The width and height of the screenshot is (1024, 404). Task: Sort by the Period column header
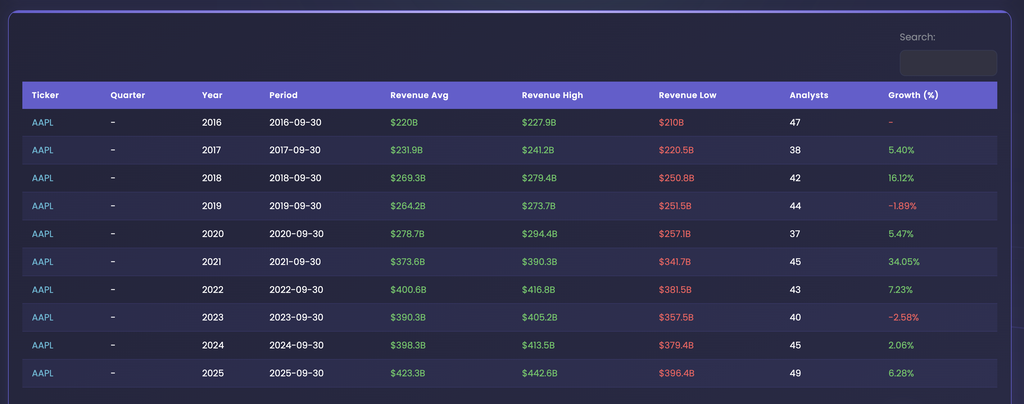(283, 95)
